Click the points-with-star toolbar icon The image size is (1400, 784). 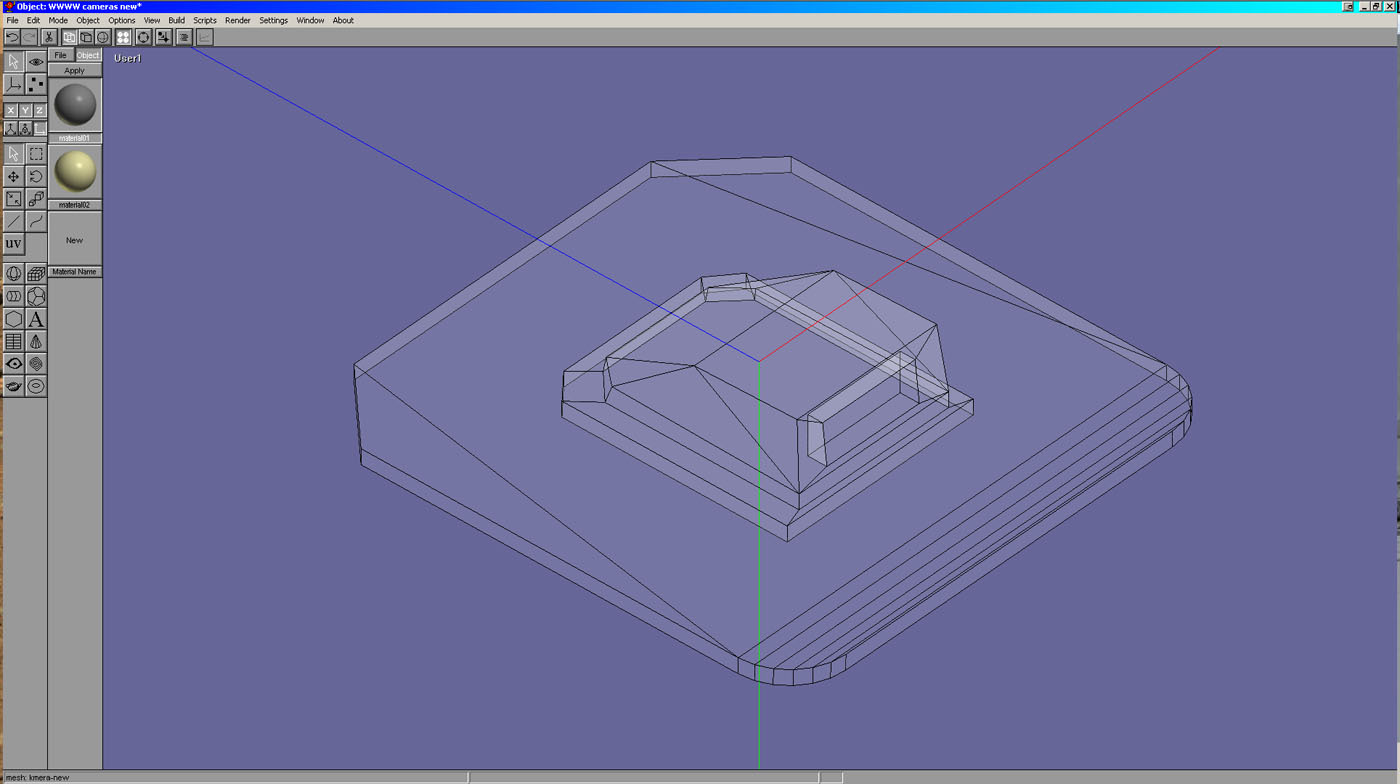pyautogui.click(x=164, y=37)
